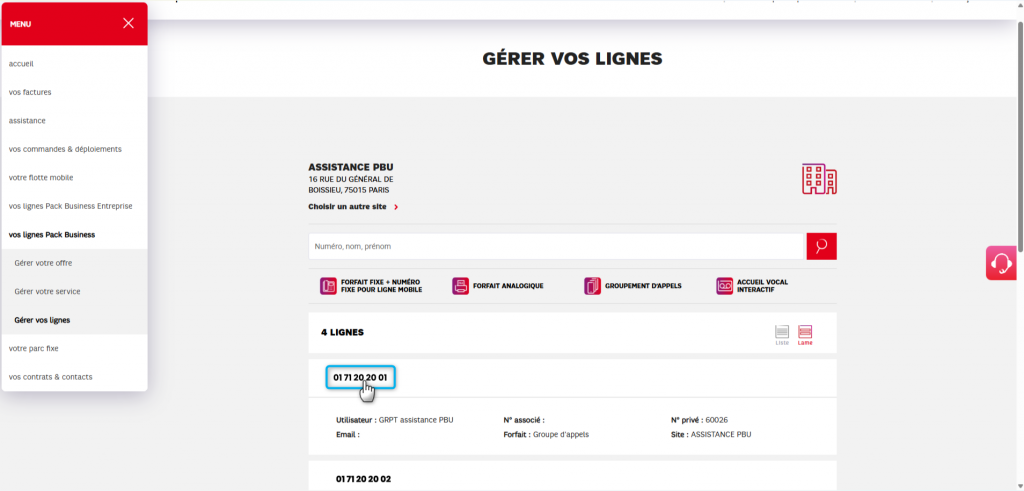Go to accueil in menu
The image size is (1024, 491).
click(x=21, y=64)
